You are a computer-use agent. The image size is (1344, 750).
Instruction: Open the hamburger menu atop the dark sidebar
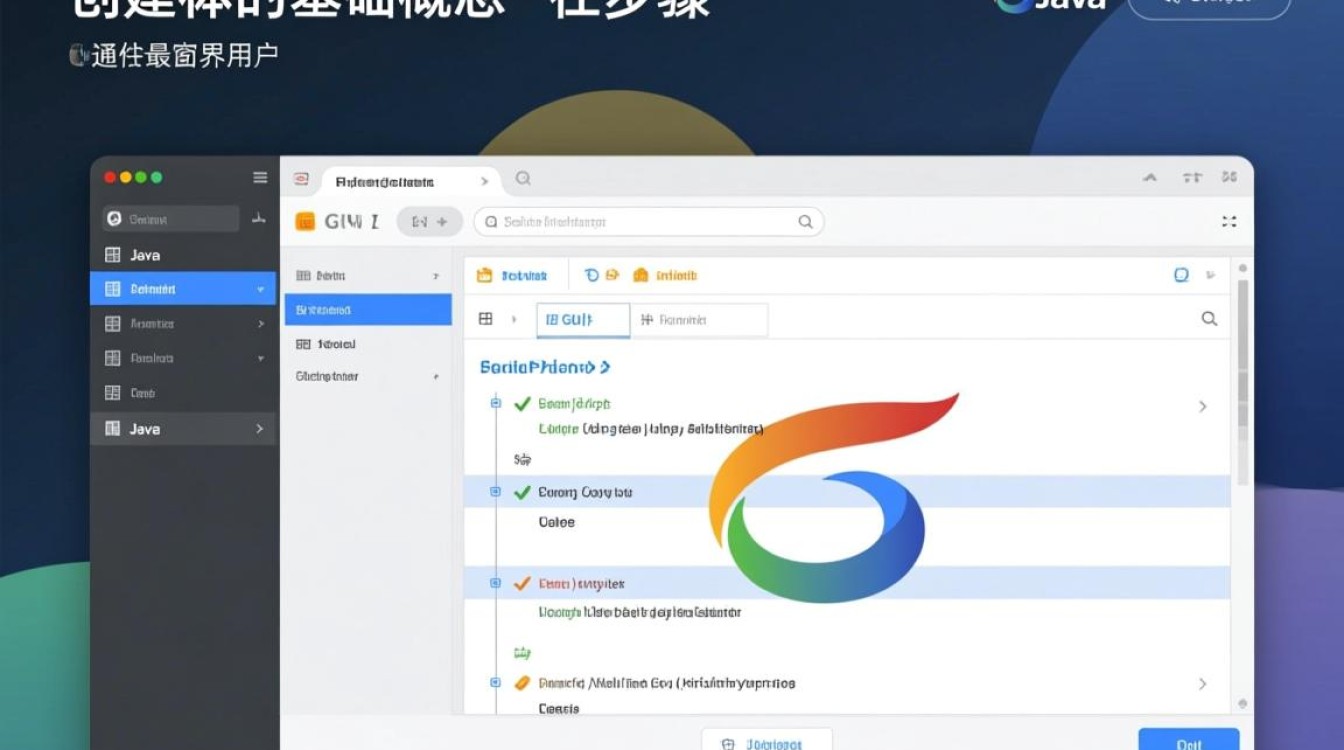coord(260,177)
